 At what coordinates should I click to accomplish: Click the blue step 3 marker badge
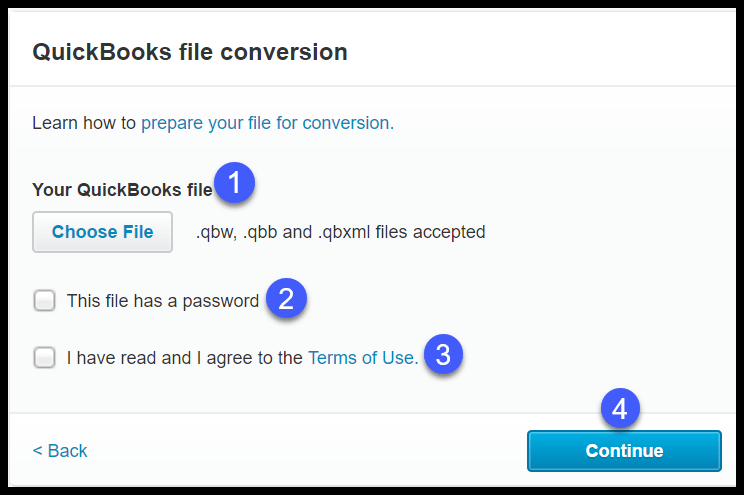[443, 354]
